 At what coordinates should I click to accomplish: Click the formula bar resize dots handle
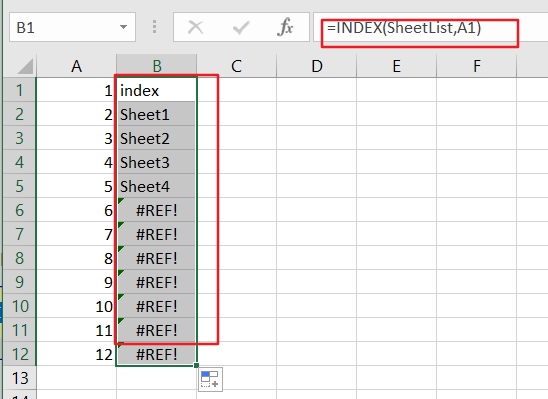154,27
